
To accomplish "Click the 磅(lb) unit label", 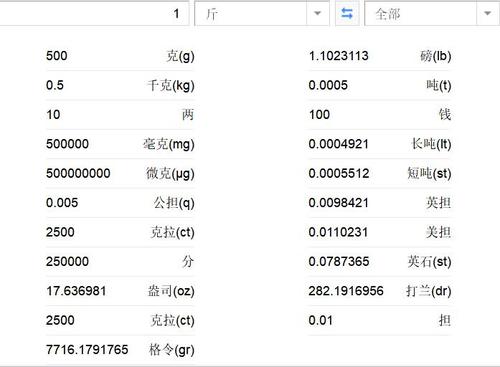I will point(435,56).
